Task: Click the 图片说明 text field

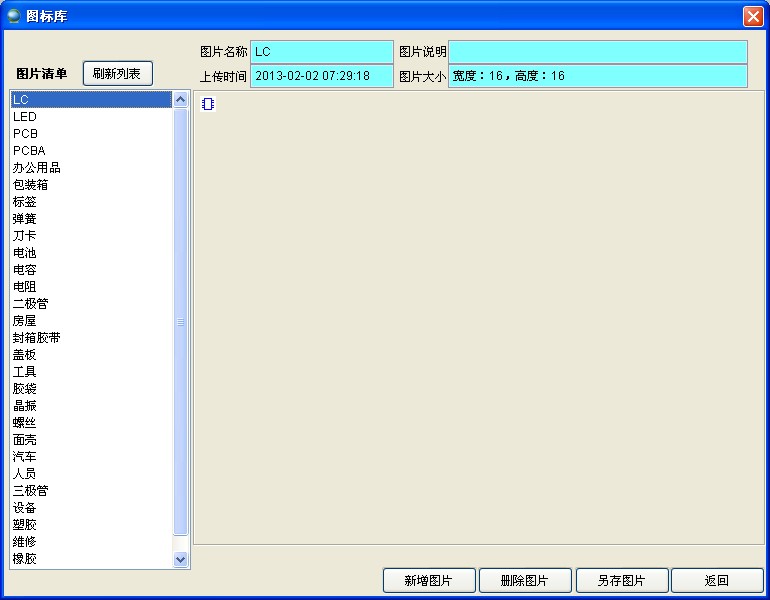Action: coord(597,51)
